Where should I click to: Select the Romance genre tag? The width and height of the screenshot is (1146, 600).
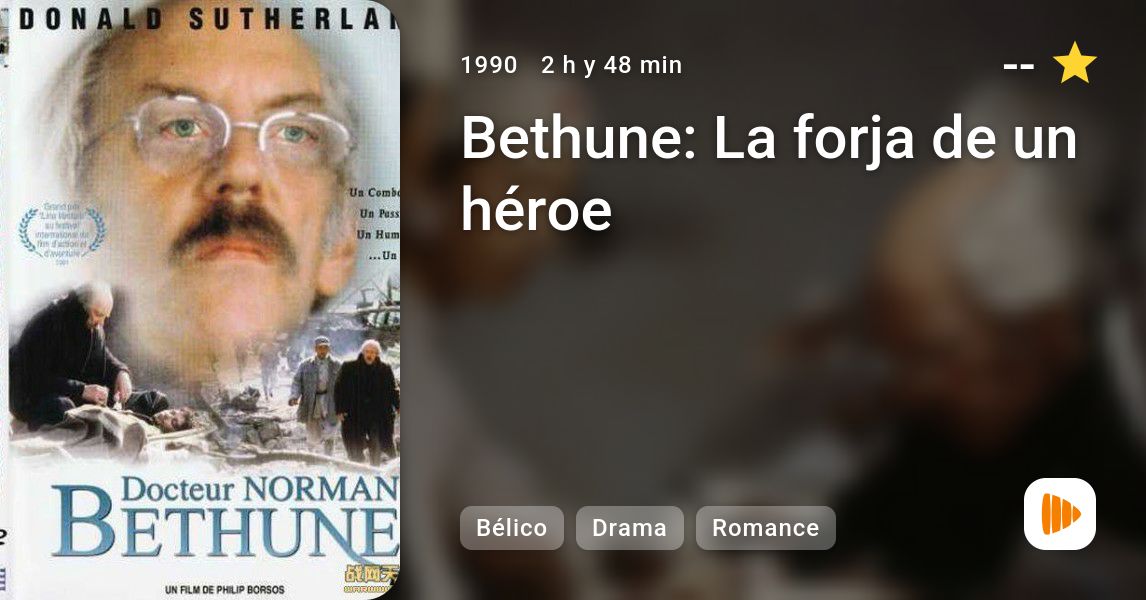(765, 528)
